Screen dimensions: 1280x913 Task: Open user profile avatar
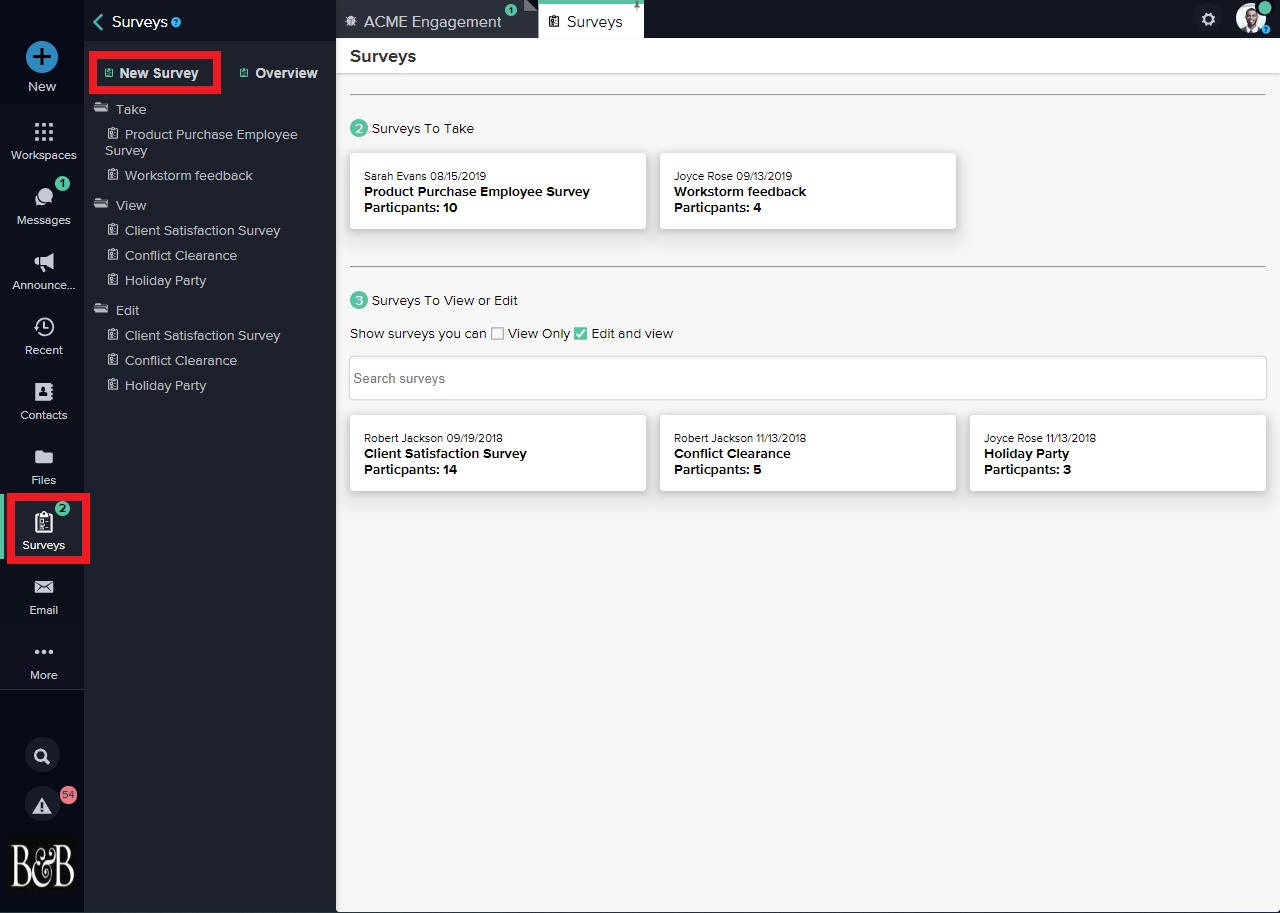click(x=1251, y=18)
